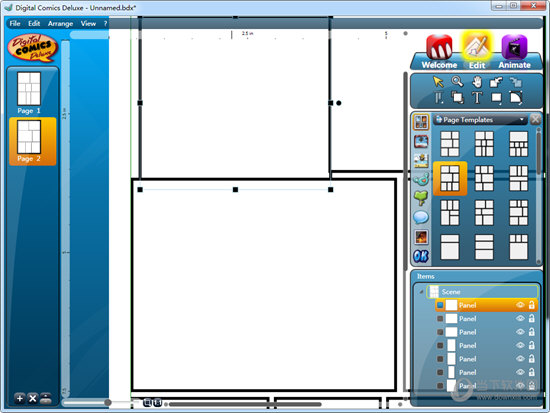Click the bring-forward arrange tool icon
550x413 pixels.
coord(496,82)
